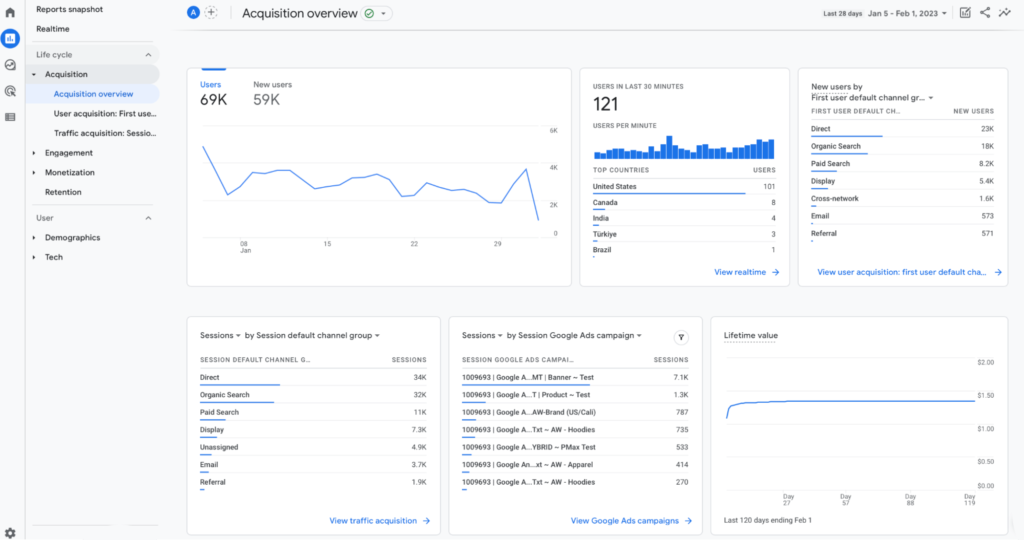Viewport: 1024px width, 540px height.
Task: Share this report via share icon
Action: click(985, 12)
